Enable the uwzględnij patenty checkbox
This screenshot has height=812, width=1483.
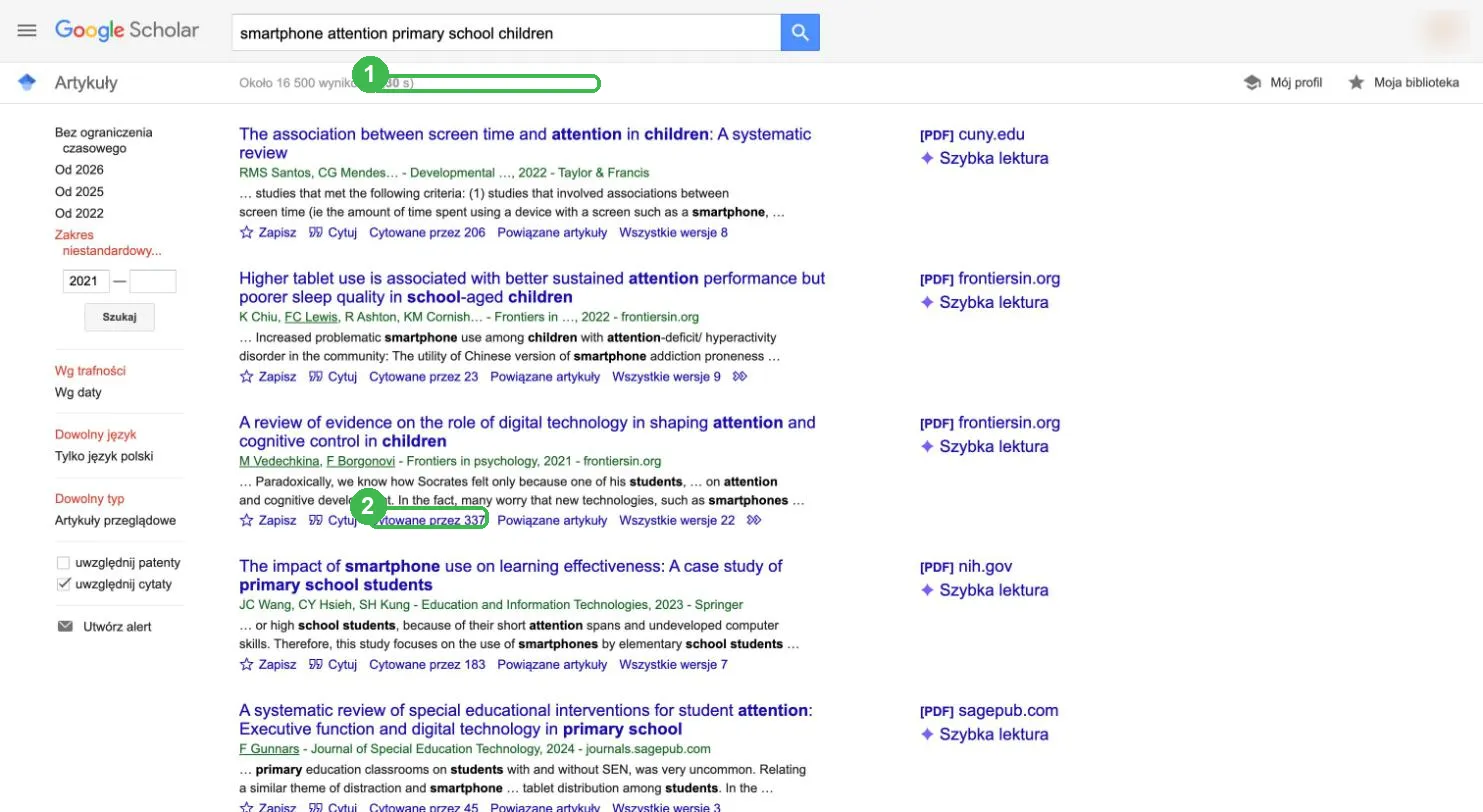click(64, 563)
